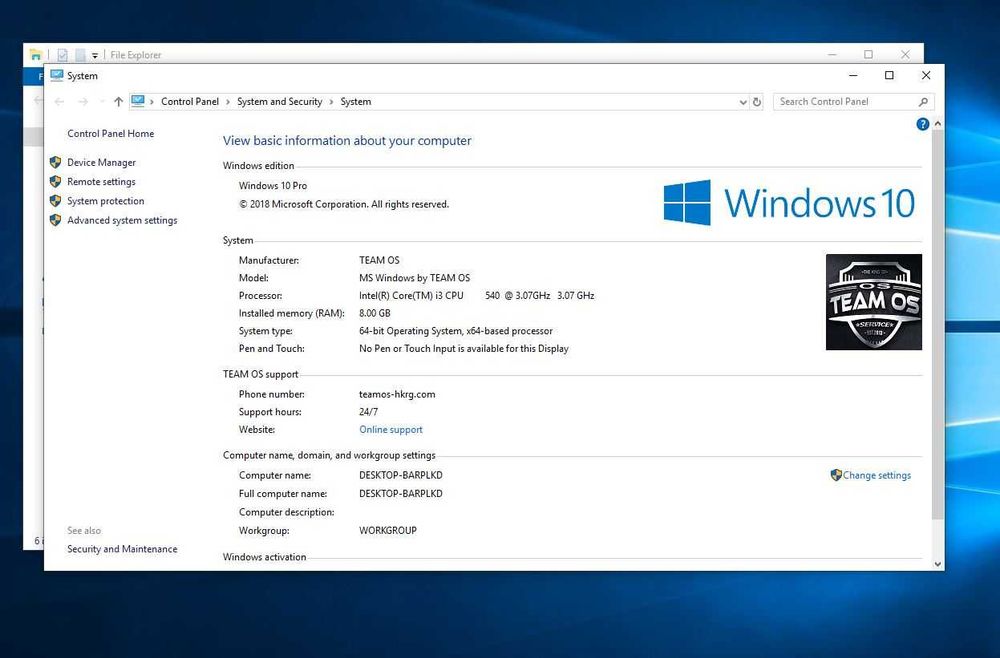Open Device Manager from sidebar
This screenshot has width=1000, height=658.
(101, 163)
